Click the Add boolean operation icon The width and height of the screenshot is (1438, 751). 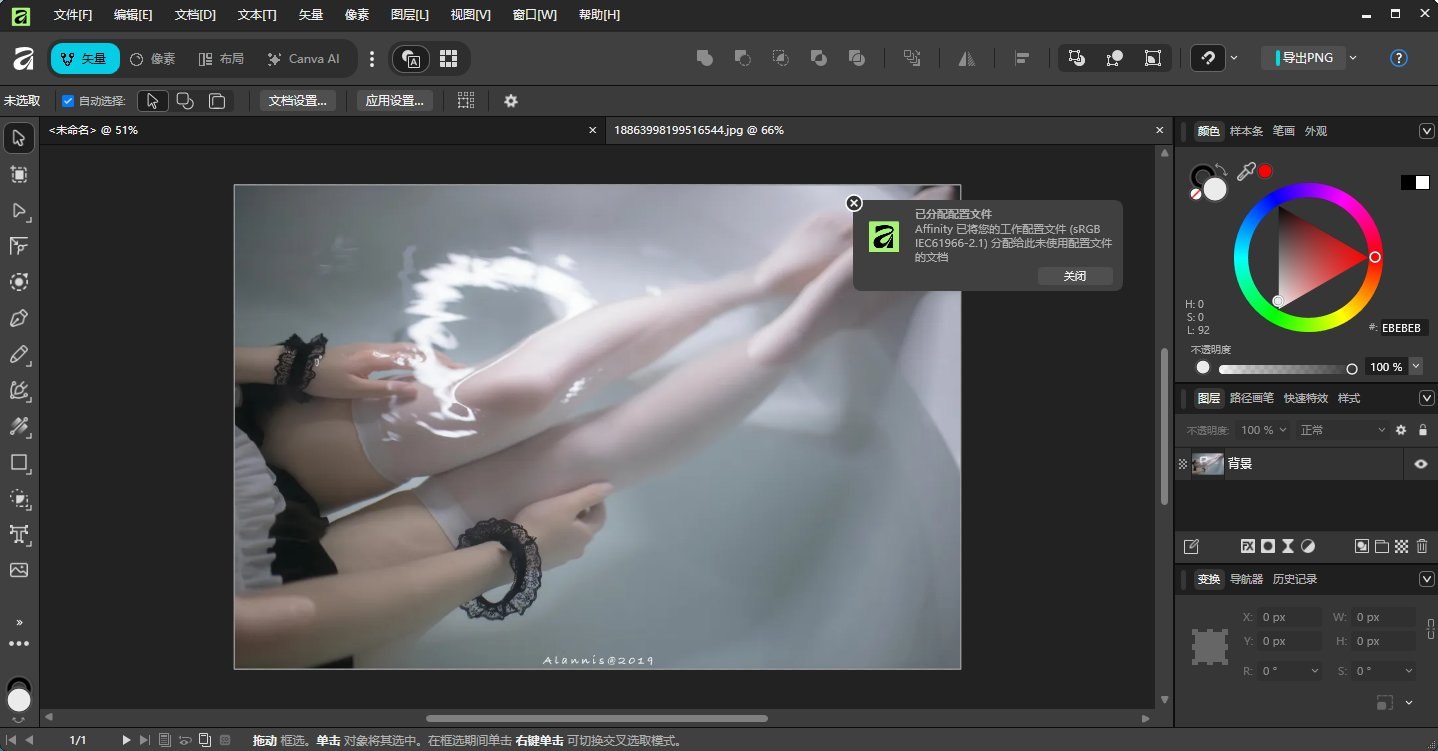[705, 59]
